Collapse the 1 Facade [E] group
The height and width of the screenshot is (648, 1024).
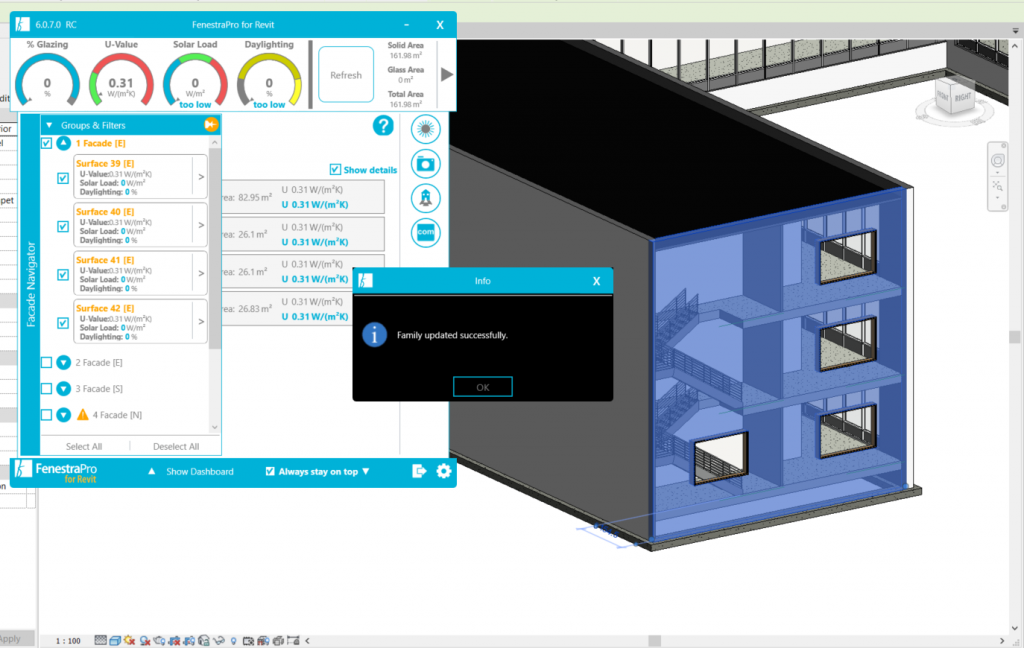63,143
